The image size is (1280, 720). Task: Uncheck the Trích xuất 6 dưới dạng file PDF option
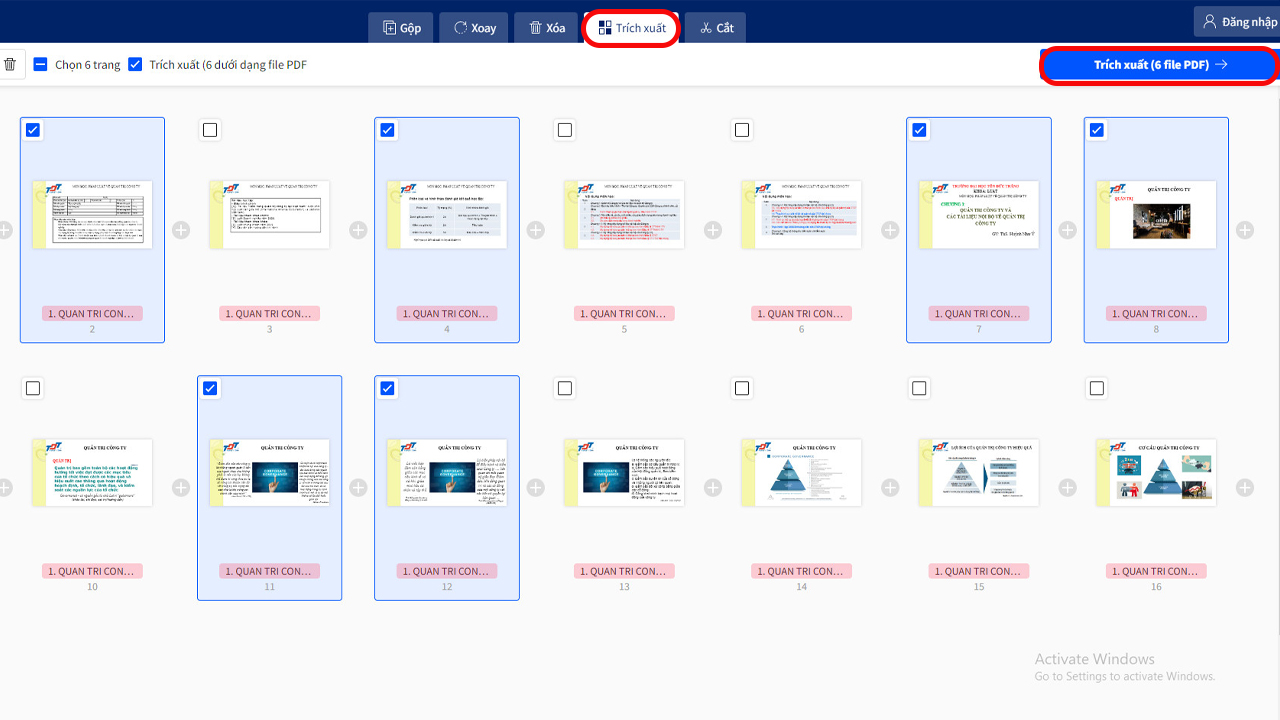(x=135, y=63)
